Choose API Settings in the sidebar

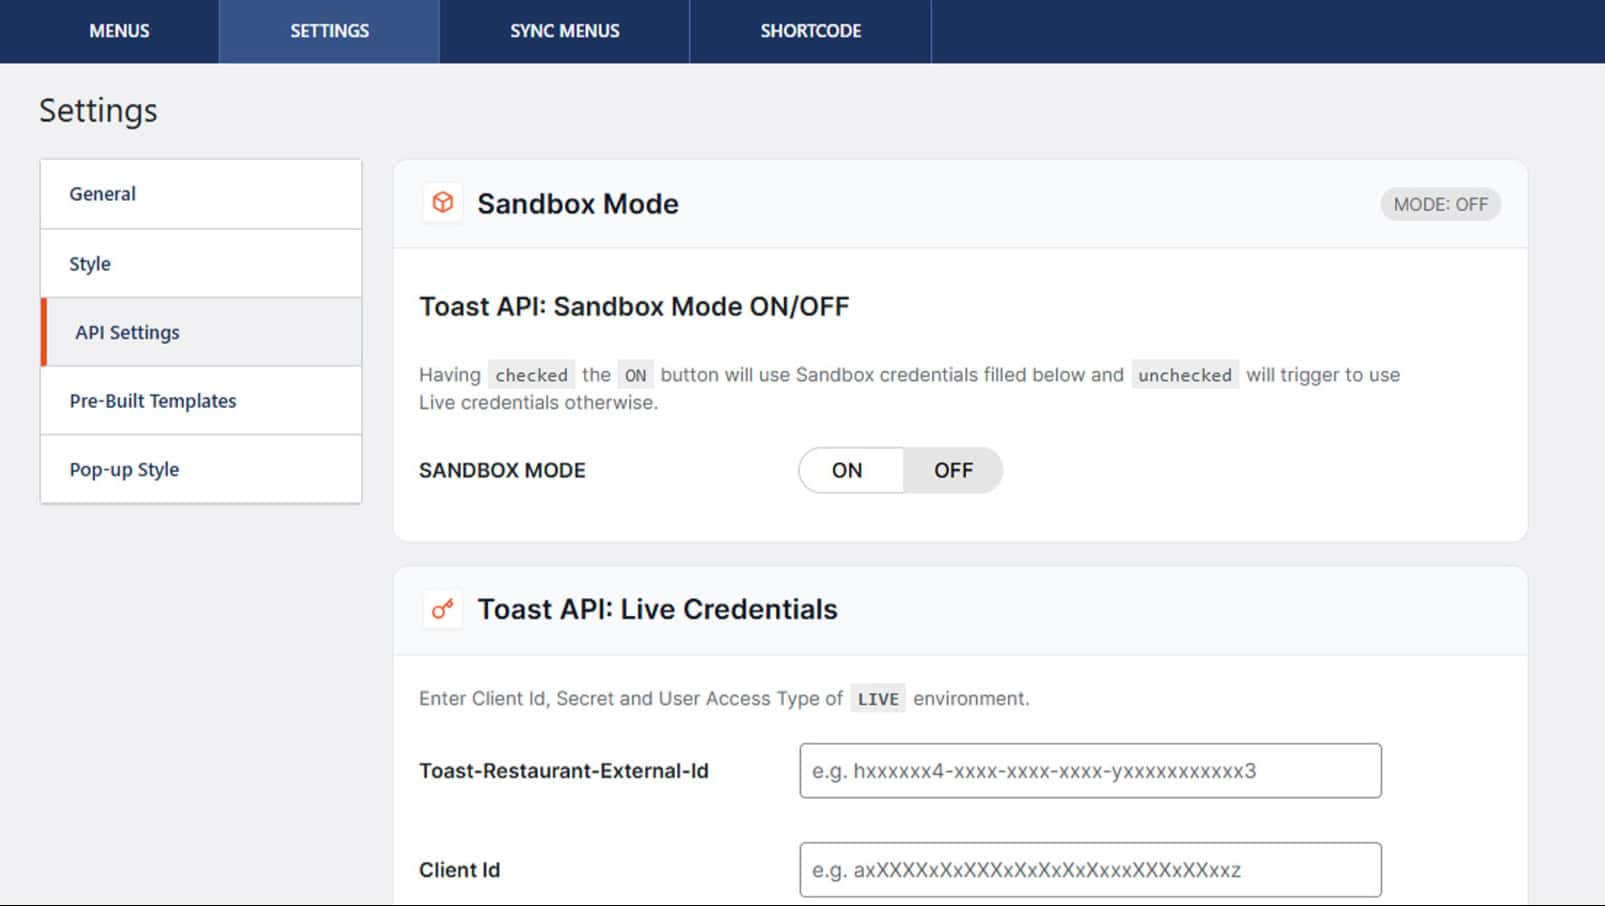tap(201, 332)
